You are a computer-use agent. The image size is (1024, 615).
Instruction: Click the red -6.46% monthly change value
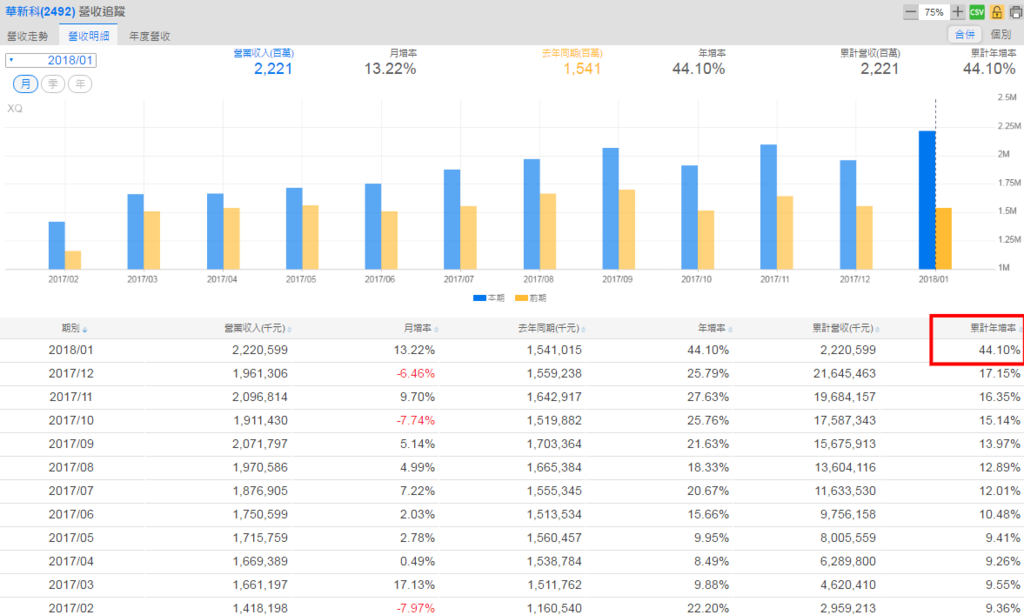(x=415, y=373)
